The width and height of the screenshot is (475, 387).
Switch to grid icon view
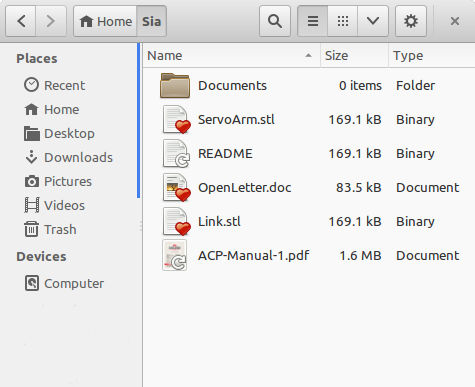343,21
